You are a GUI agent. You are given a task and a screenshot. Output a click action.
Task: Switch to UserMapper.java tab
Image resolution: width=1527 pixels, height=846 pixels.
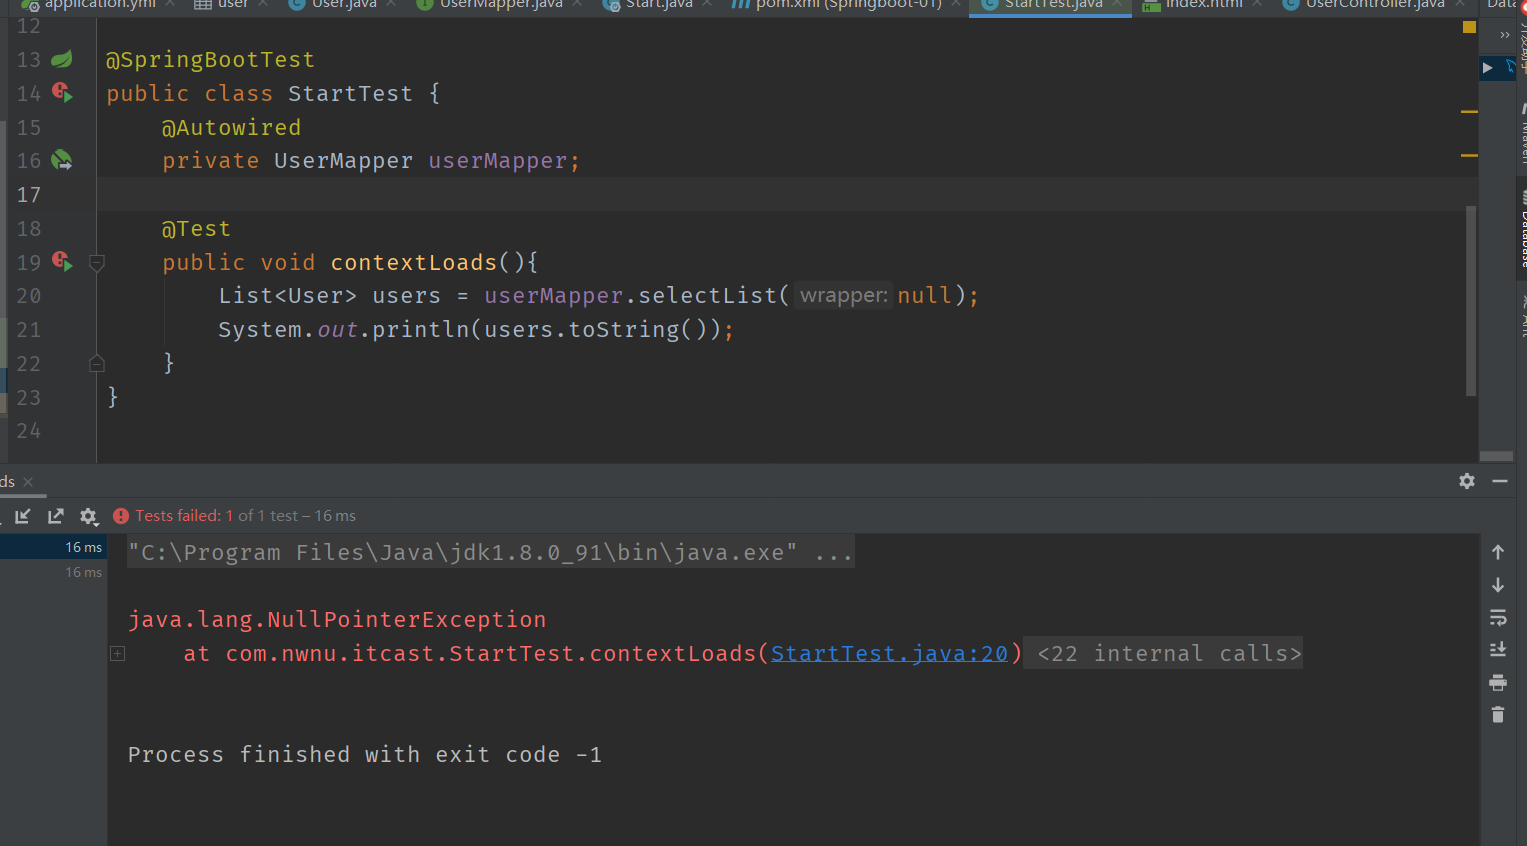click(501, 4)
